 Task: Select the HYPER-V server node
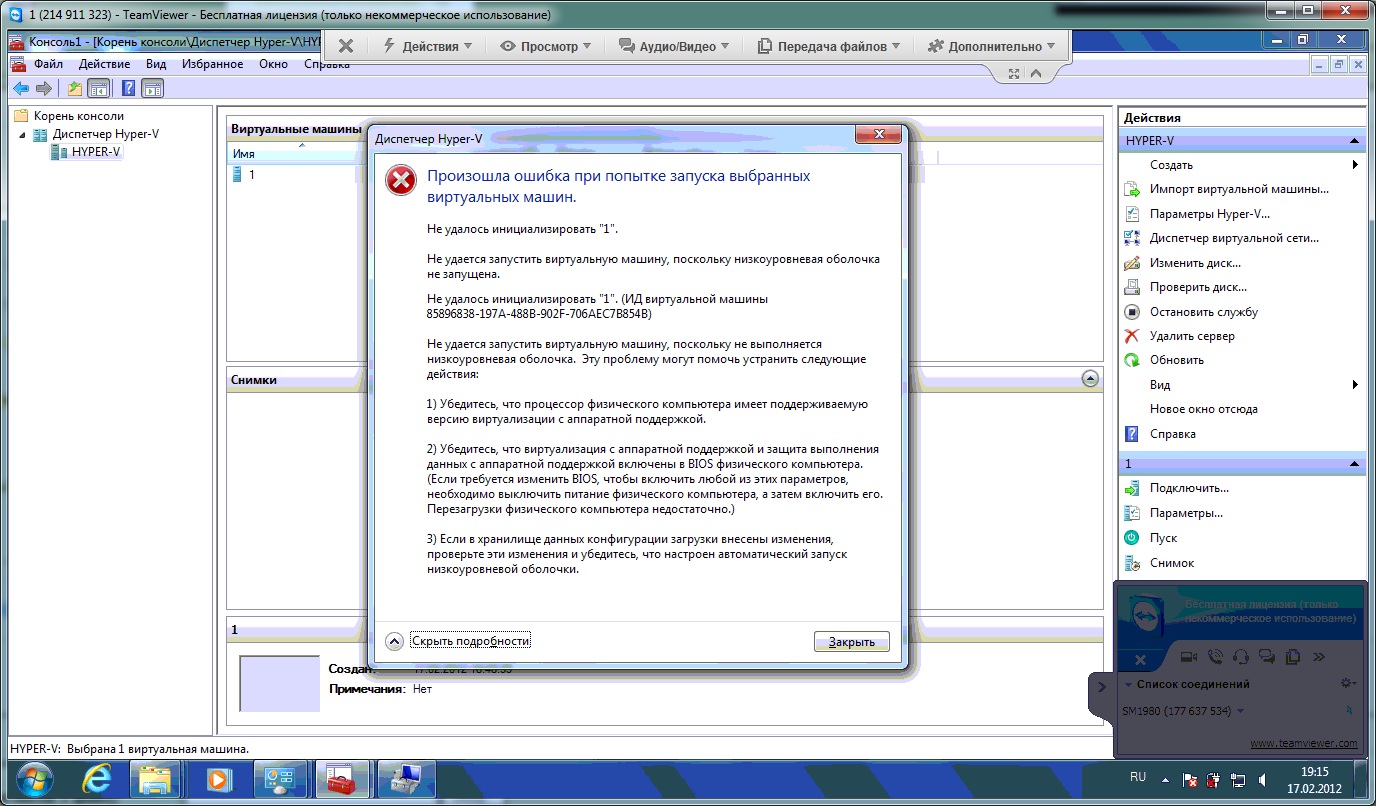96,152
